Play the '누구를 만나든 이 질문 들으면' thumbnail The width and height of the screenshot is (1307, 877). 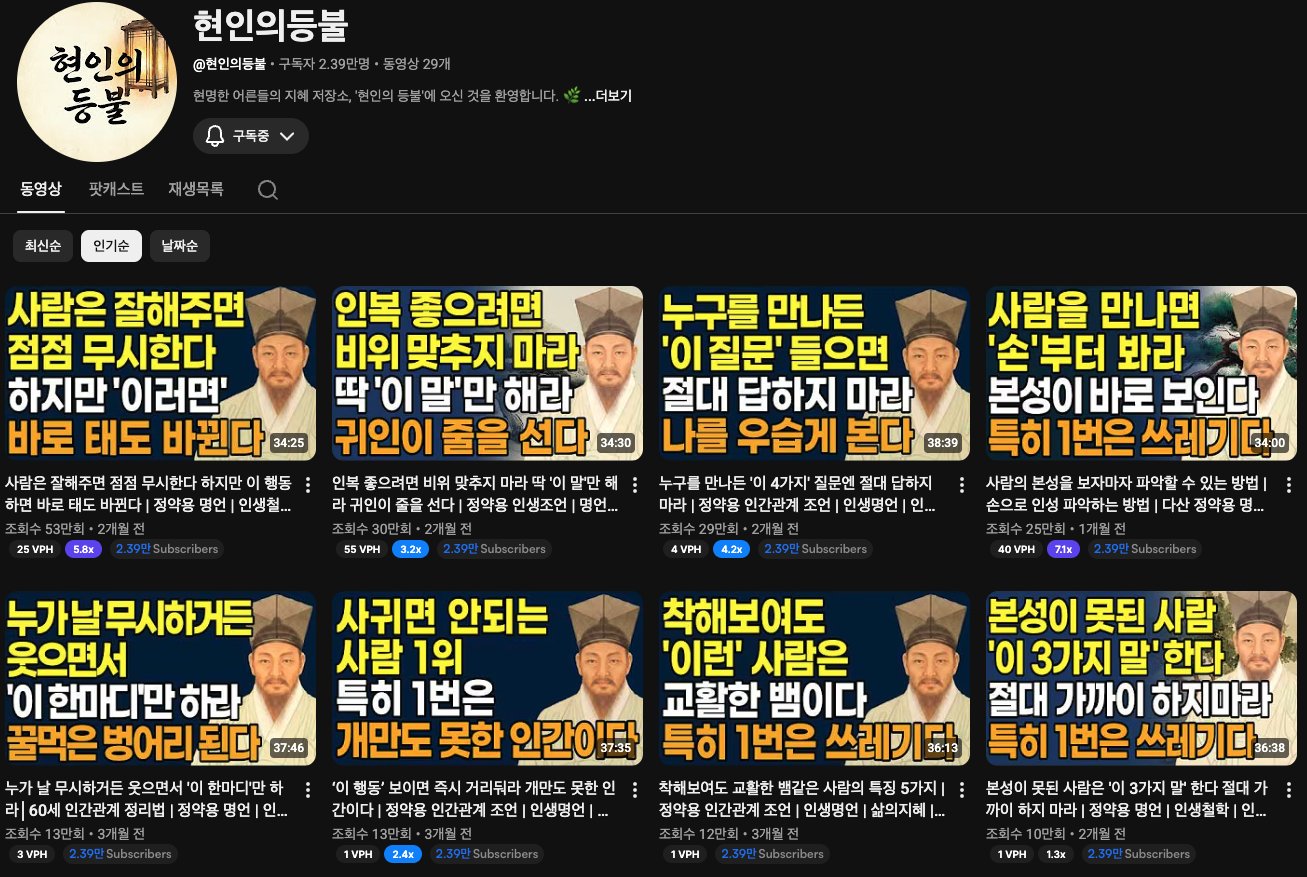pos(815,373)
